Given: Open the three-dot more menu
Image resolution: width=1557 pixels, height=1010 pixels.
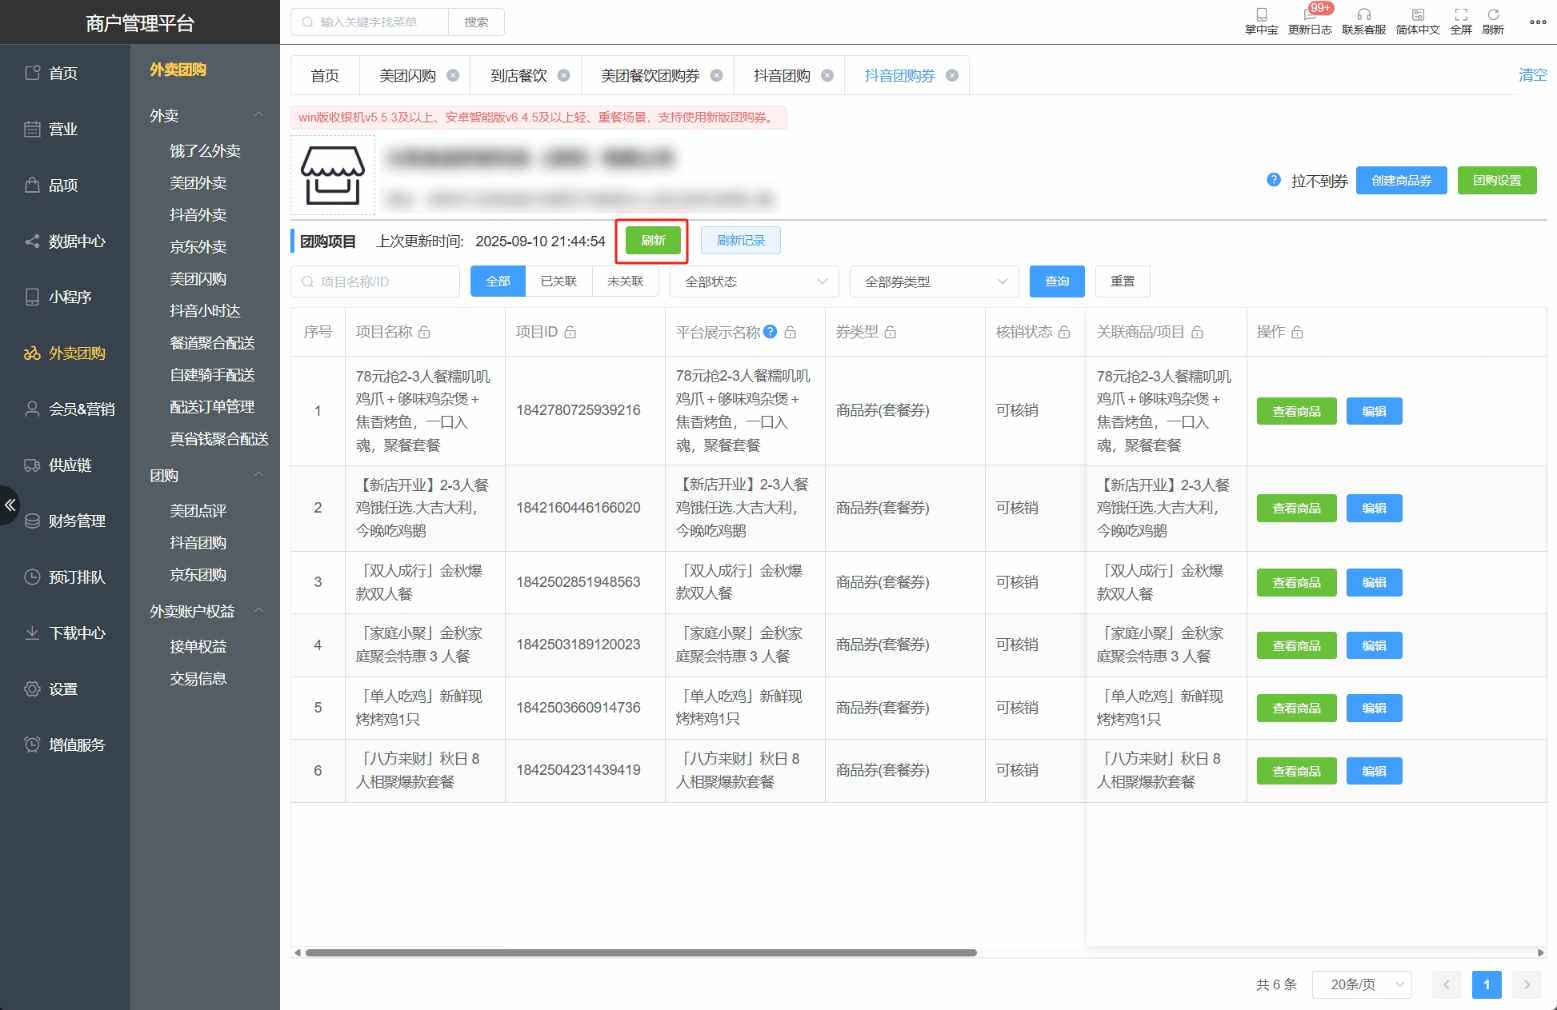Looking at the screenshot, I should coord(1538,21).
